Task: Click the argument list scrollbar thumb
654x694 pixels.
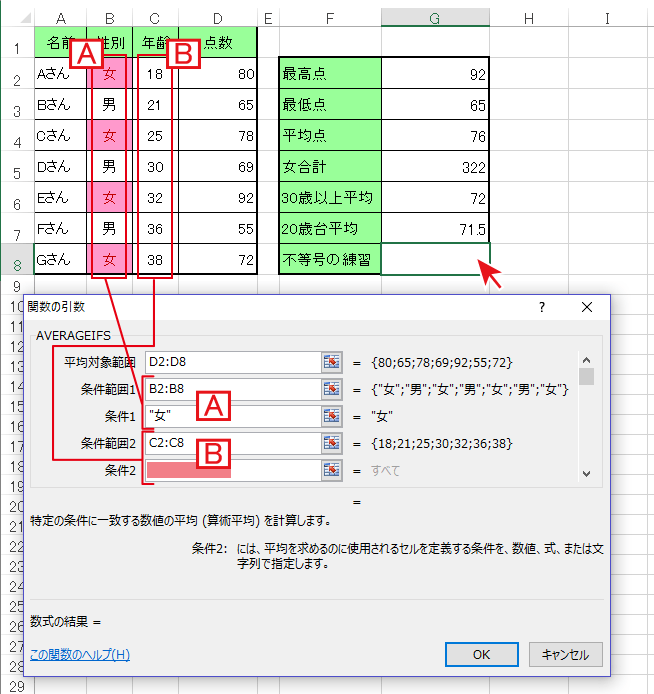Action: point(587,377)
